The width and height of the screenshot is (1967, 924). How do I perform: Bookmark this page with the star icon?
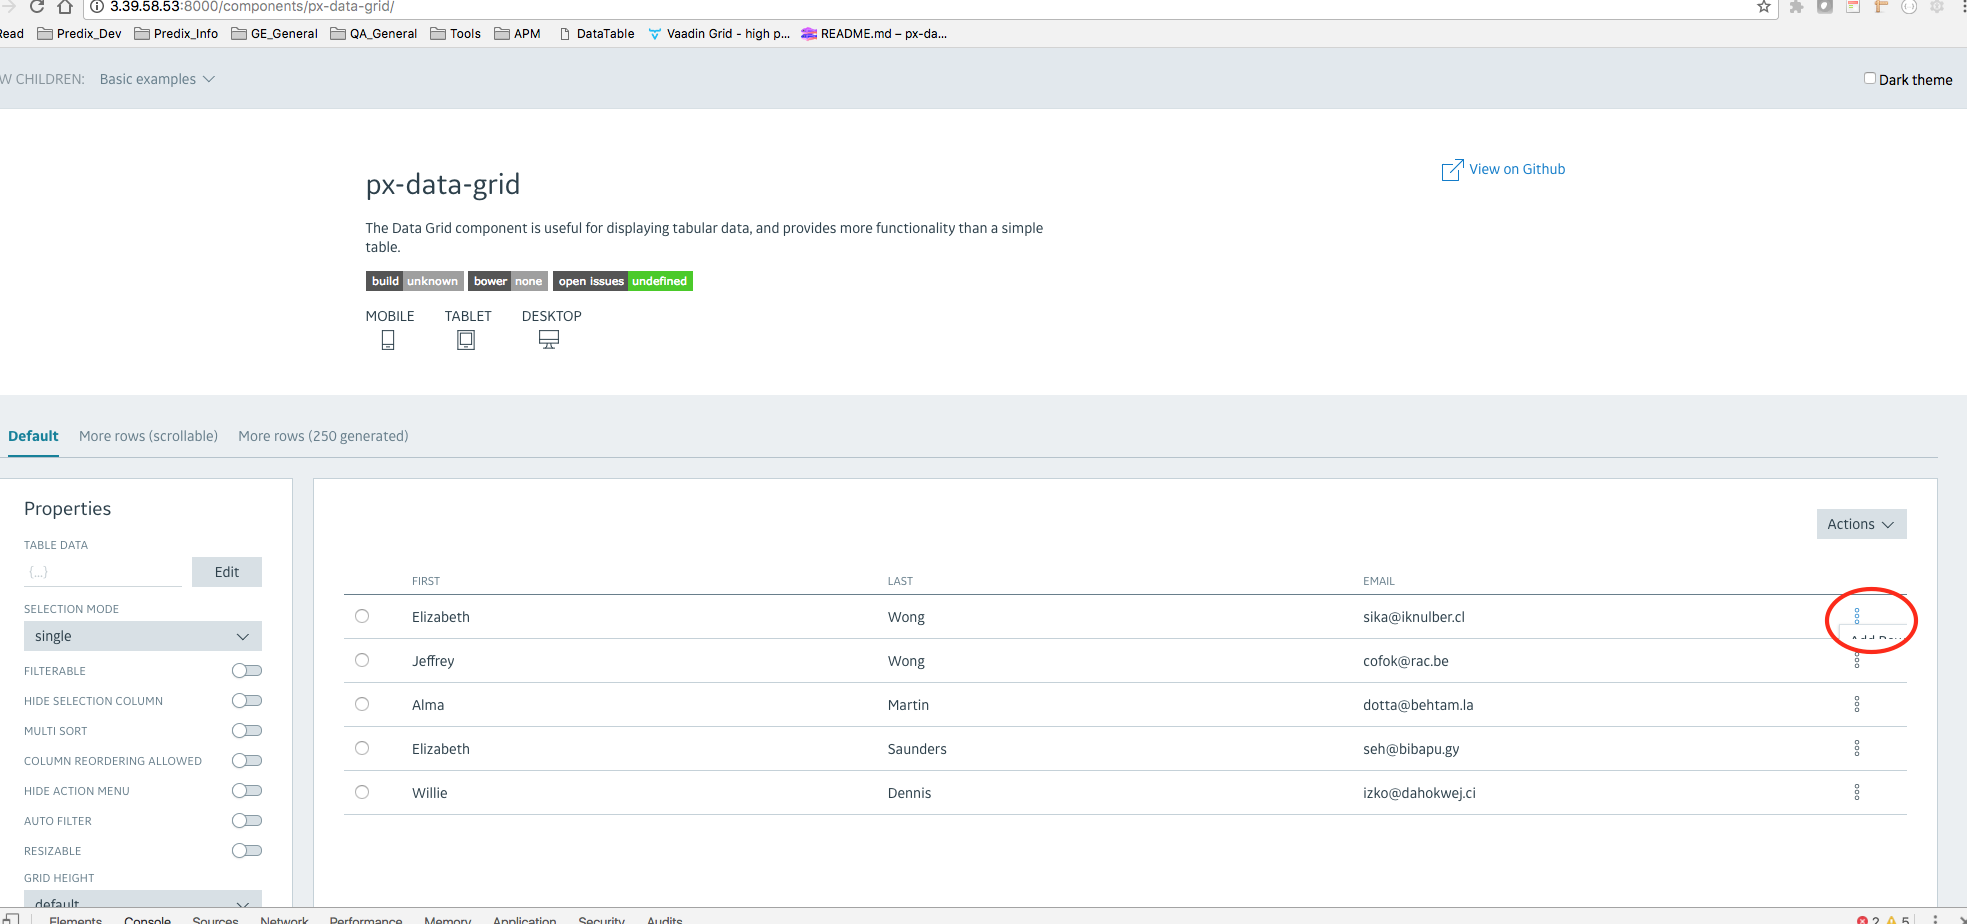coord(1763,7)
